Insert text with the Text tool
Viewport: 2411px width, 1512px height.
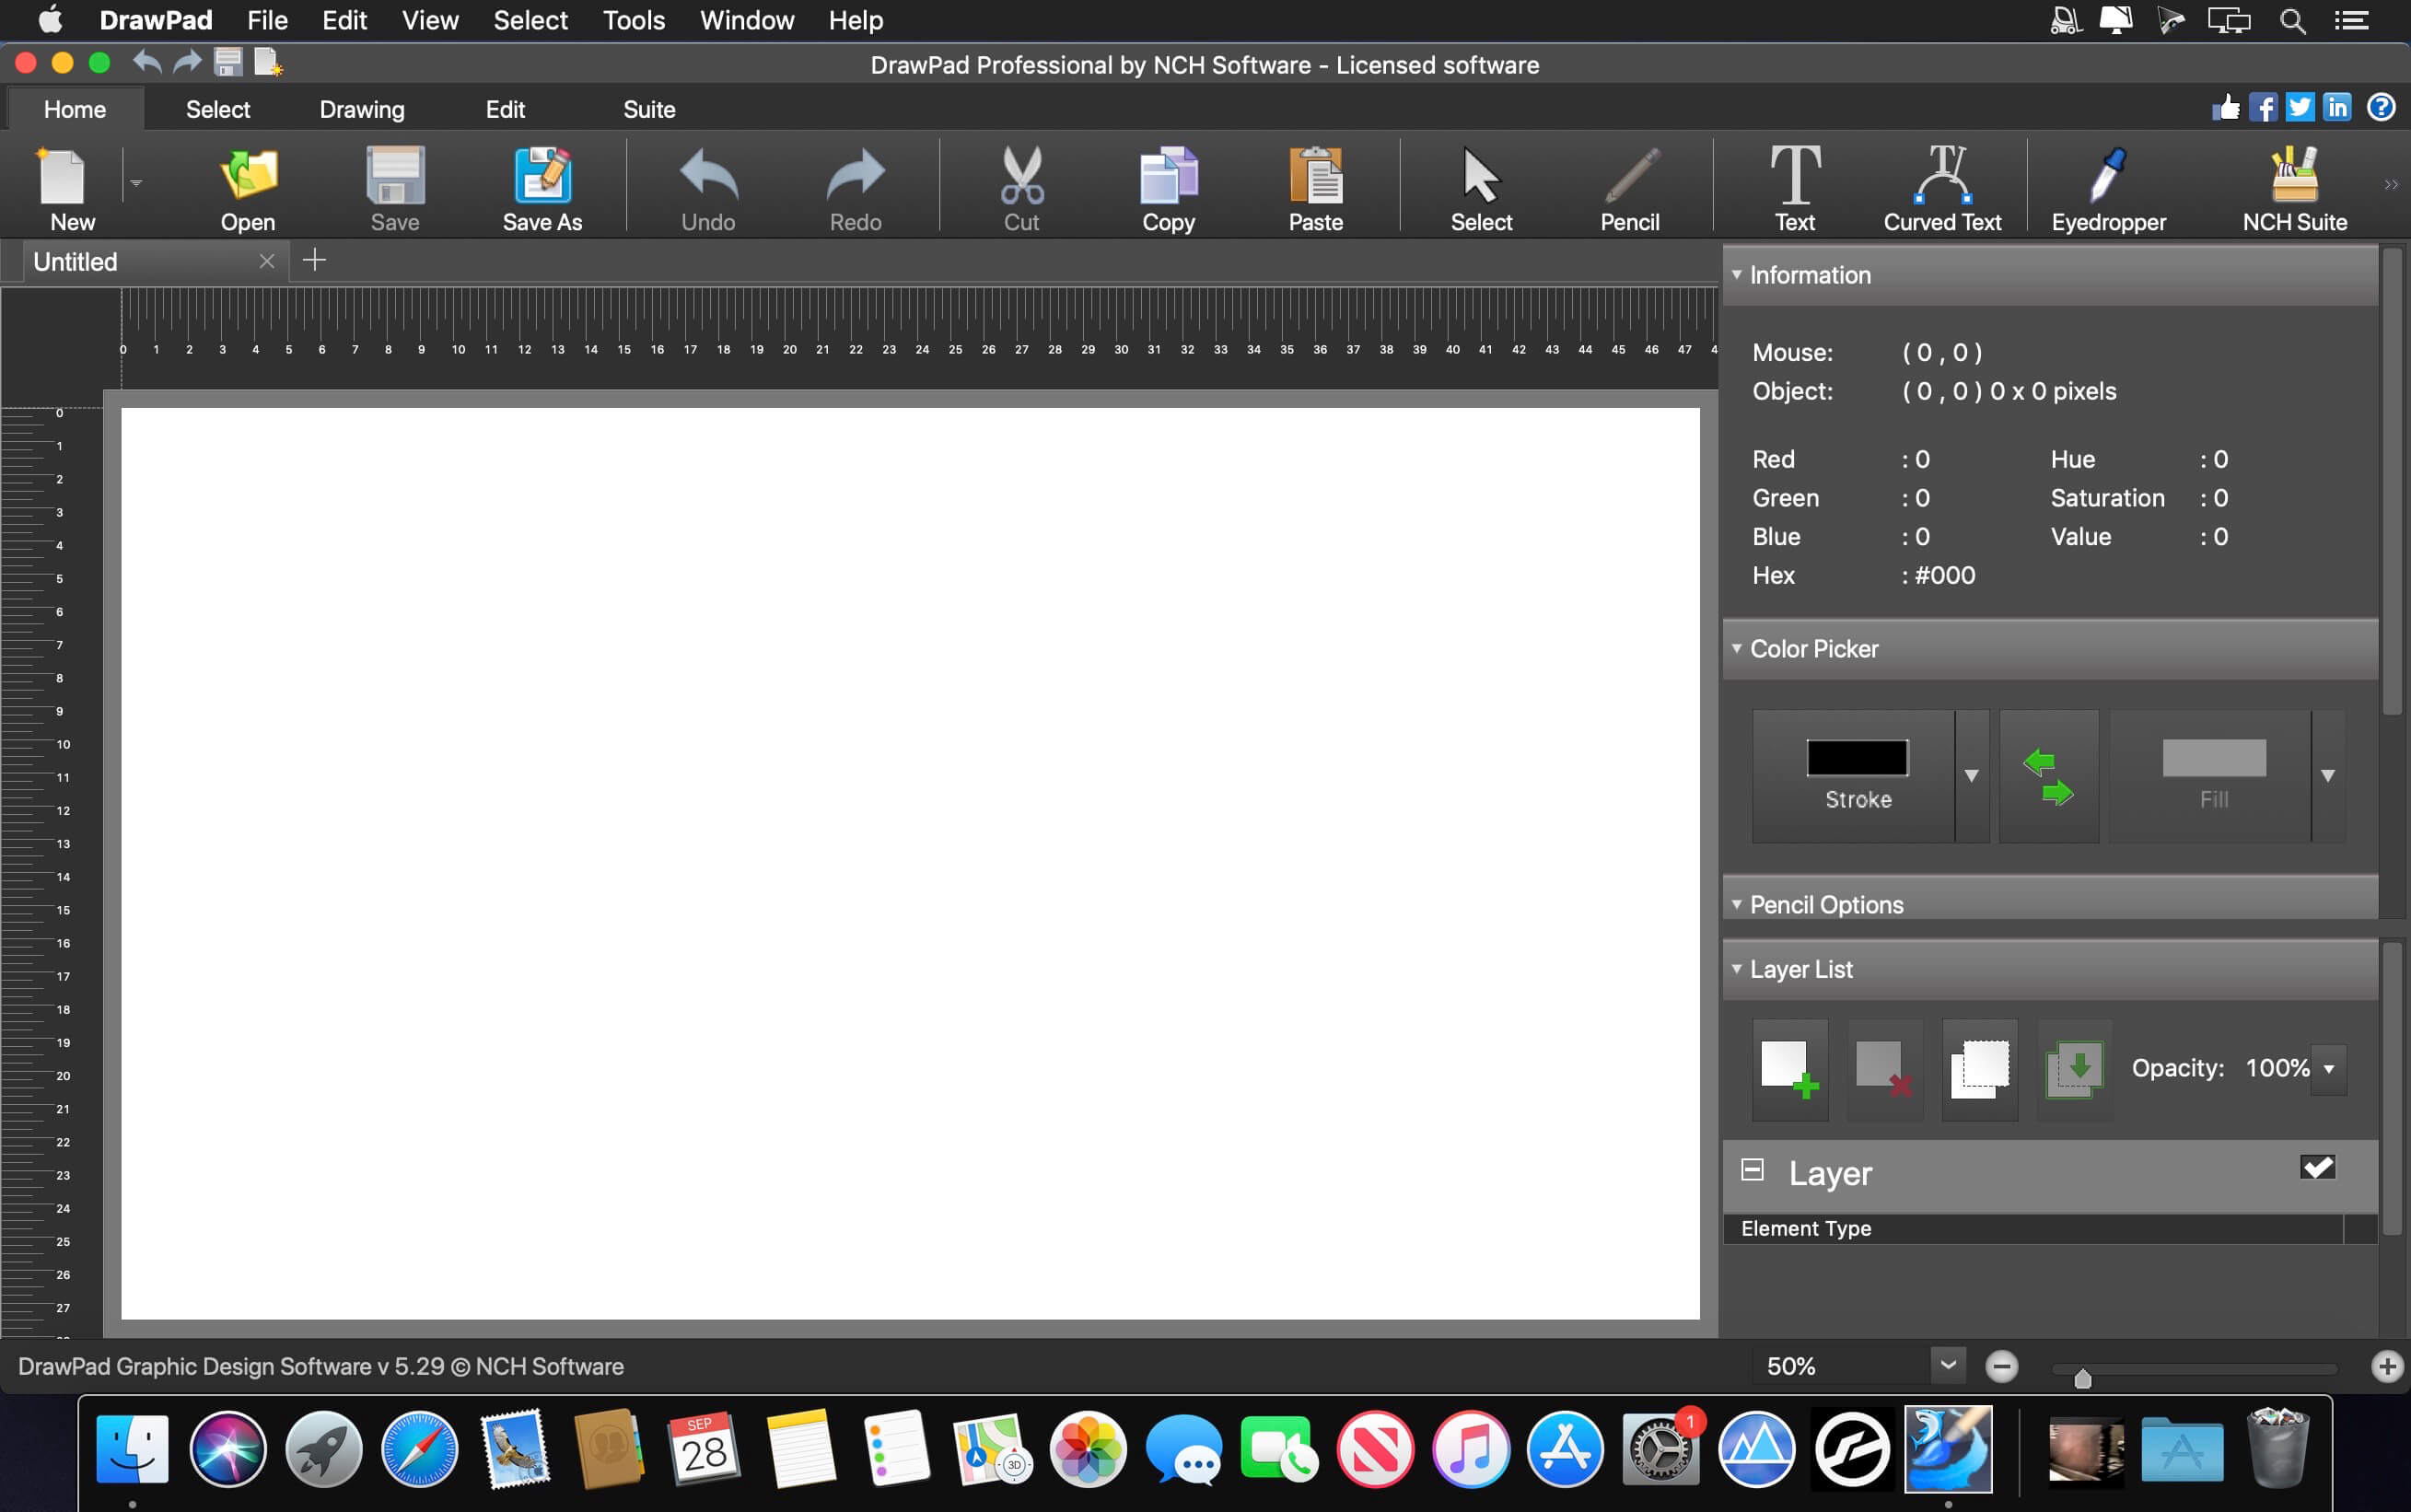pos(1795,186)
